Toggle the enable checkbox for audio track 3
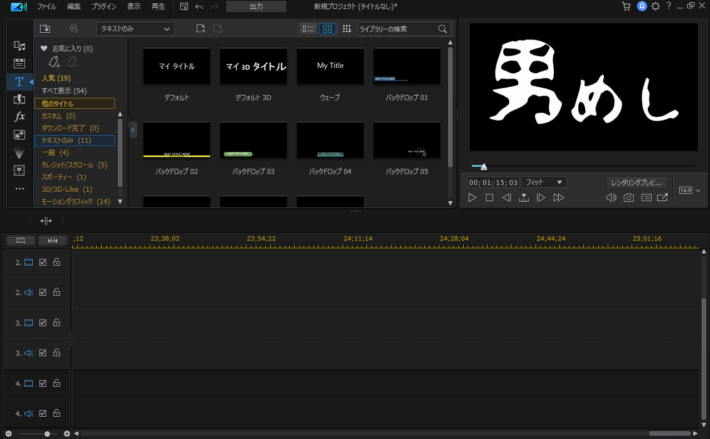The image size is (710, 439). [x=43, y=353]
